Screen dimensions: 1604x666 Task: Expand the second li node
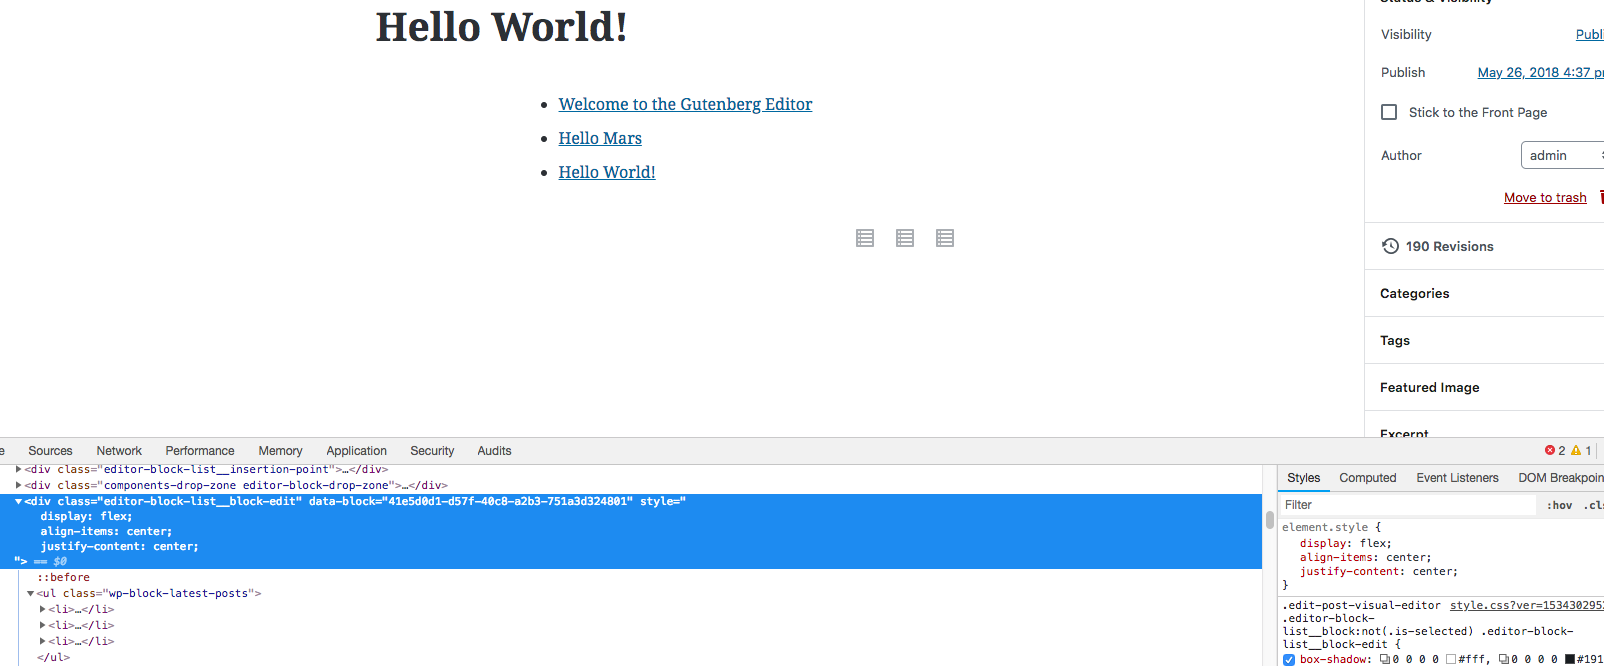coord(43,625)
